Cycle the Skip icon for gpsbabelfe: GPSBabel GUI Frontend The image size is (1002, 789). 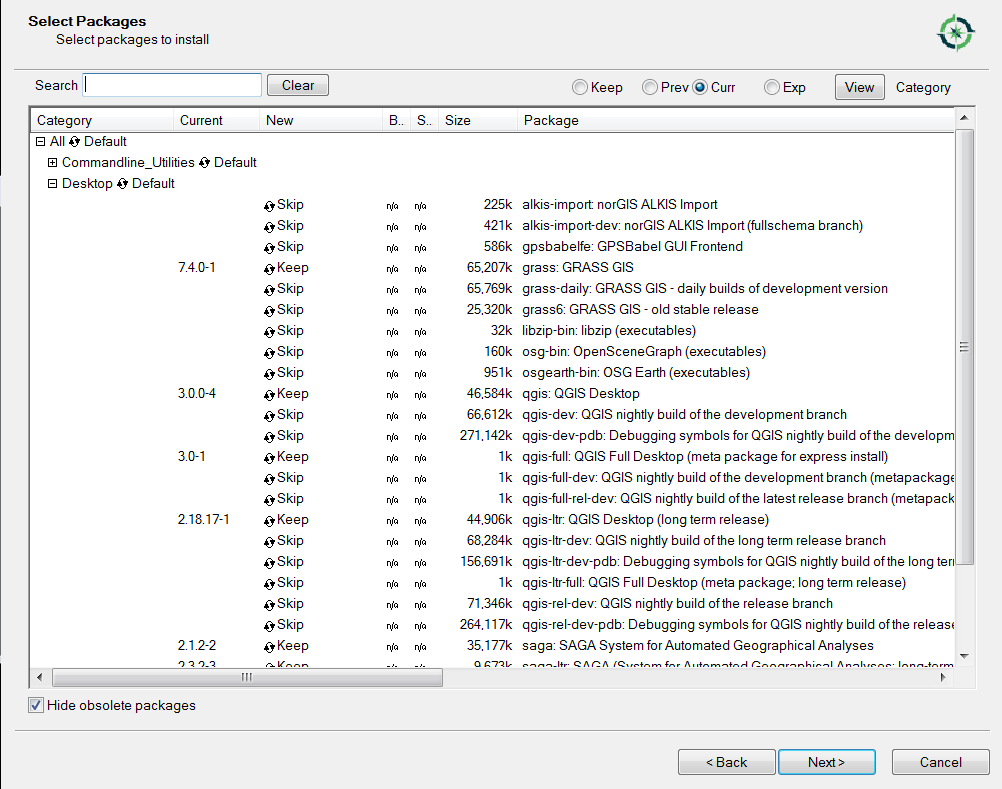pos(270,246)
